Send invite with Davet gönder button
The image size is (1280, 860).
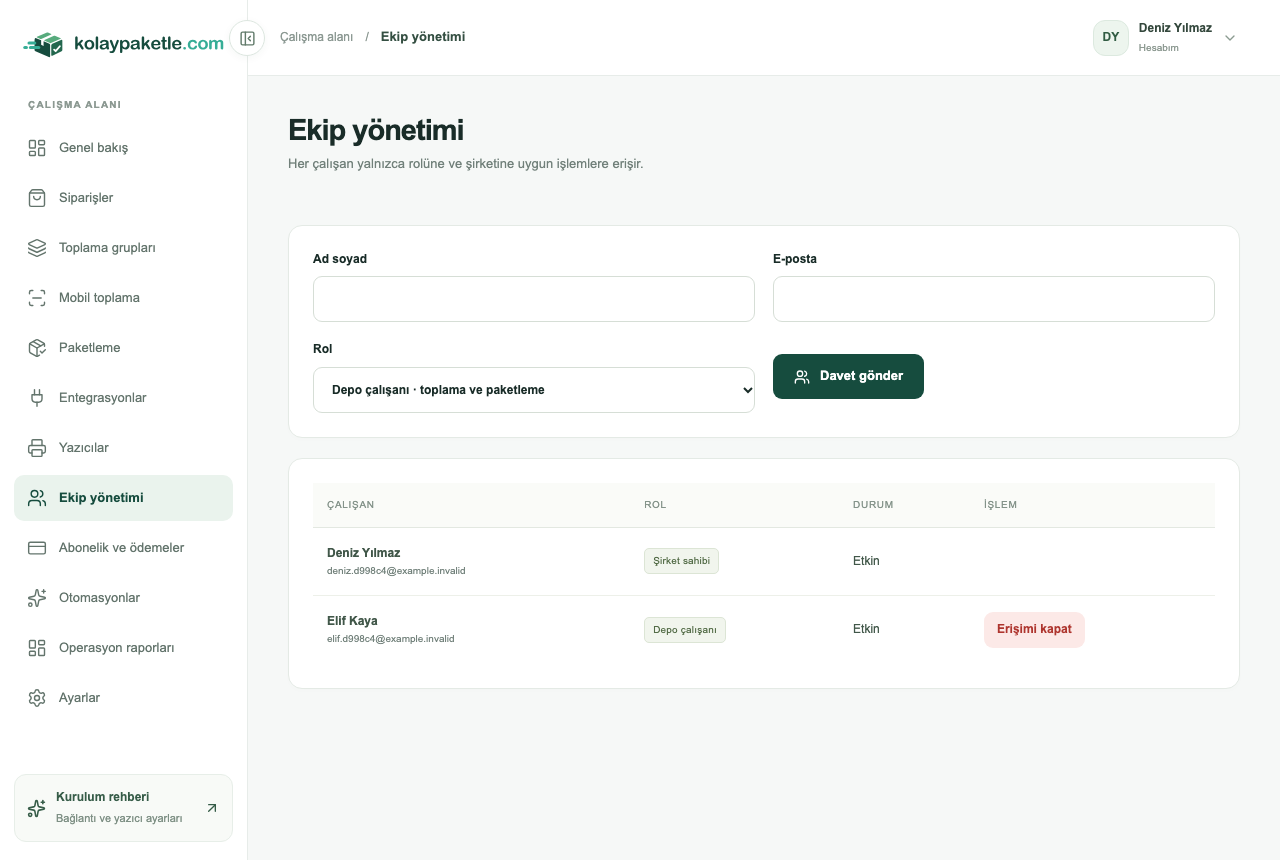(x=848, y=376)
